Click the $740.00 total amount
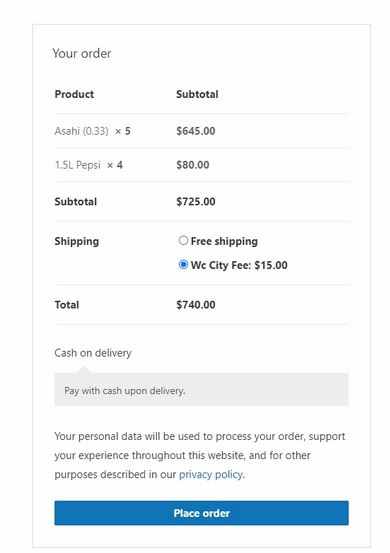The height and width of the screenshot is (553, 390). tap(196, 305)
